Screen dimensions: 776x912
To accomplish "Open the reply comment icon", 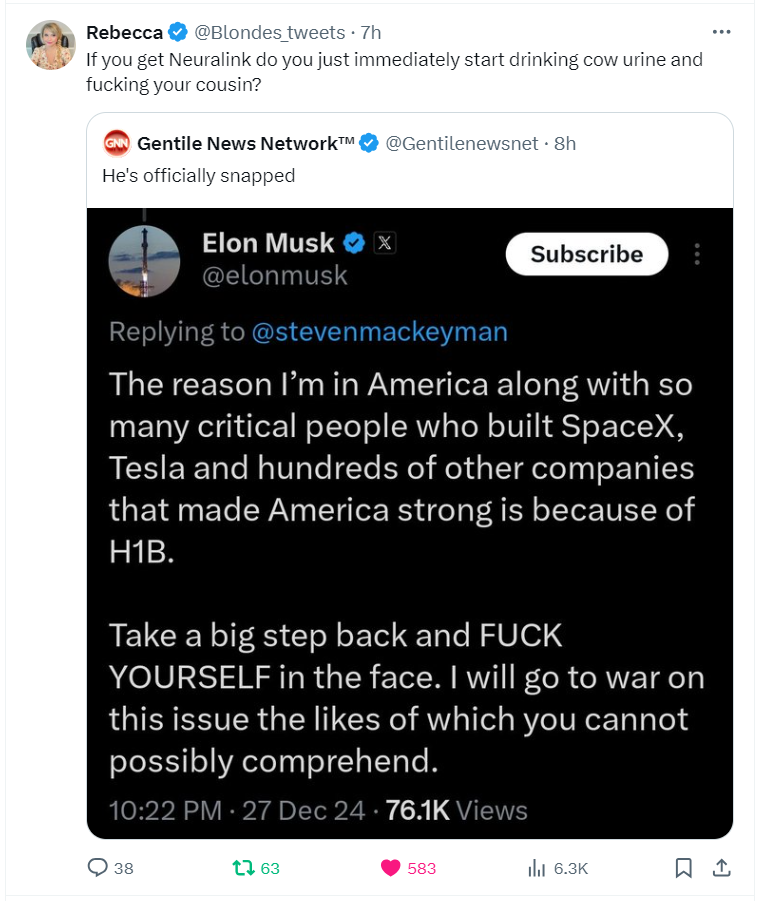I will point(98,868).
